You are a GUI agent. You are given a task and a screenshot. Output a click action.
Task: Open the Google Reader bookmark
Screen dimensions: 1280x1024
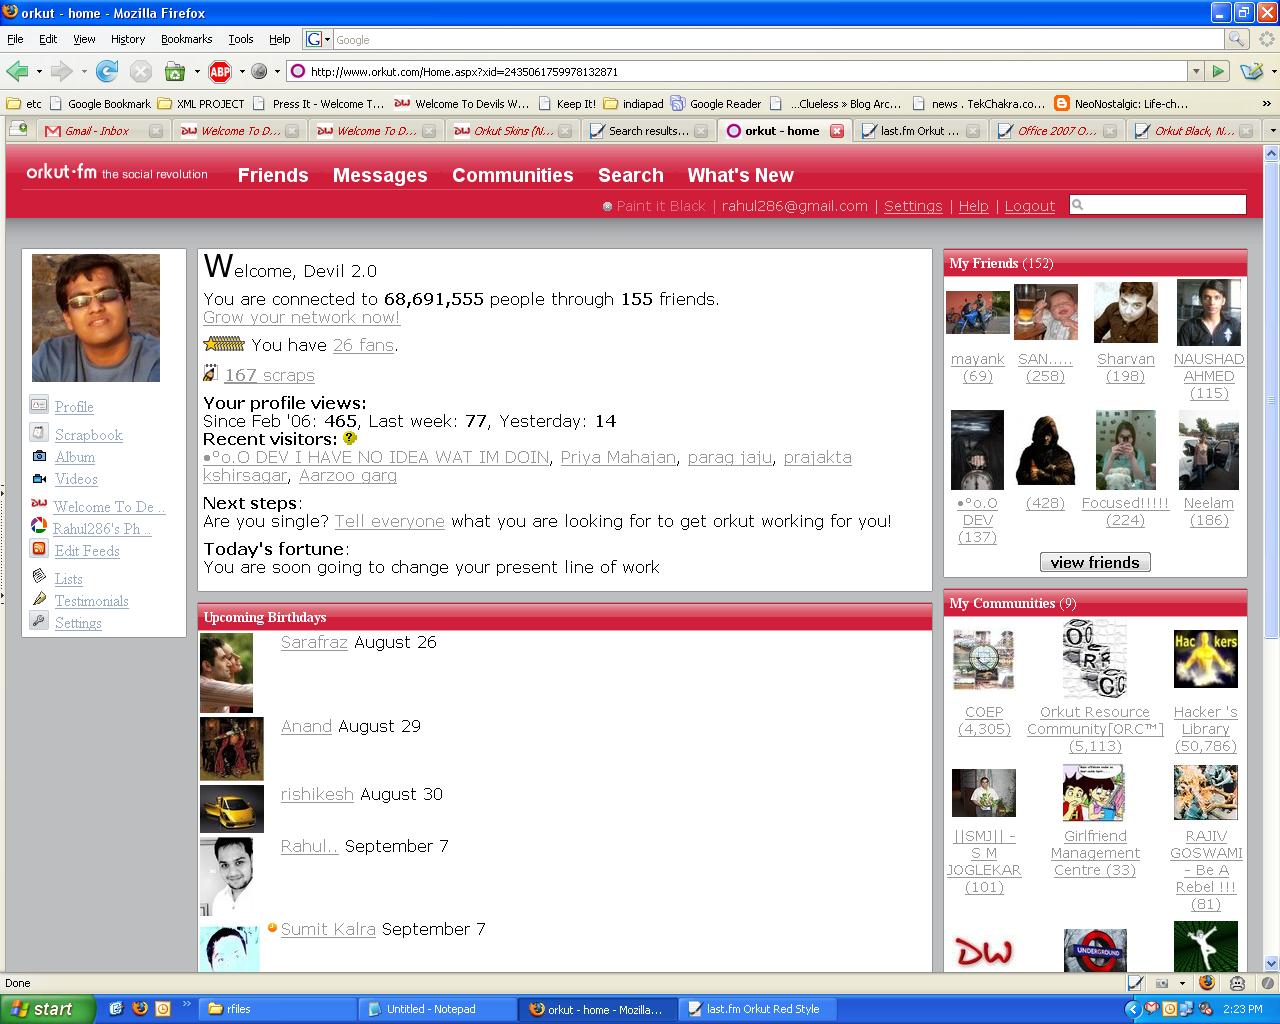click(x=716, y=103)
